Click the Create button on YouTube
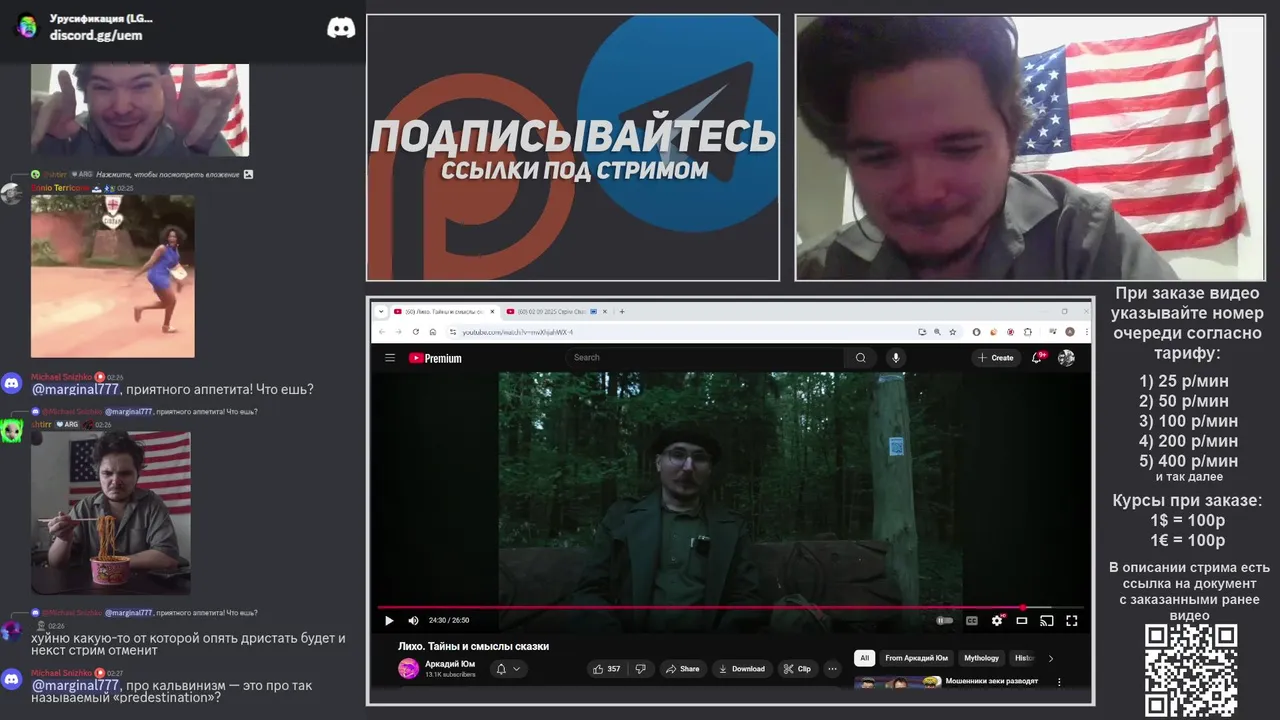The height and width of the screenshot is (720, 1280). (996, 358)
